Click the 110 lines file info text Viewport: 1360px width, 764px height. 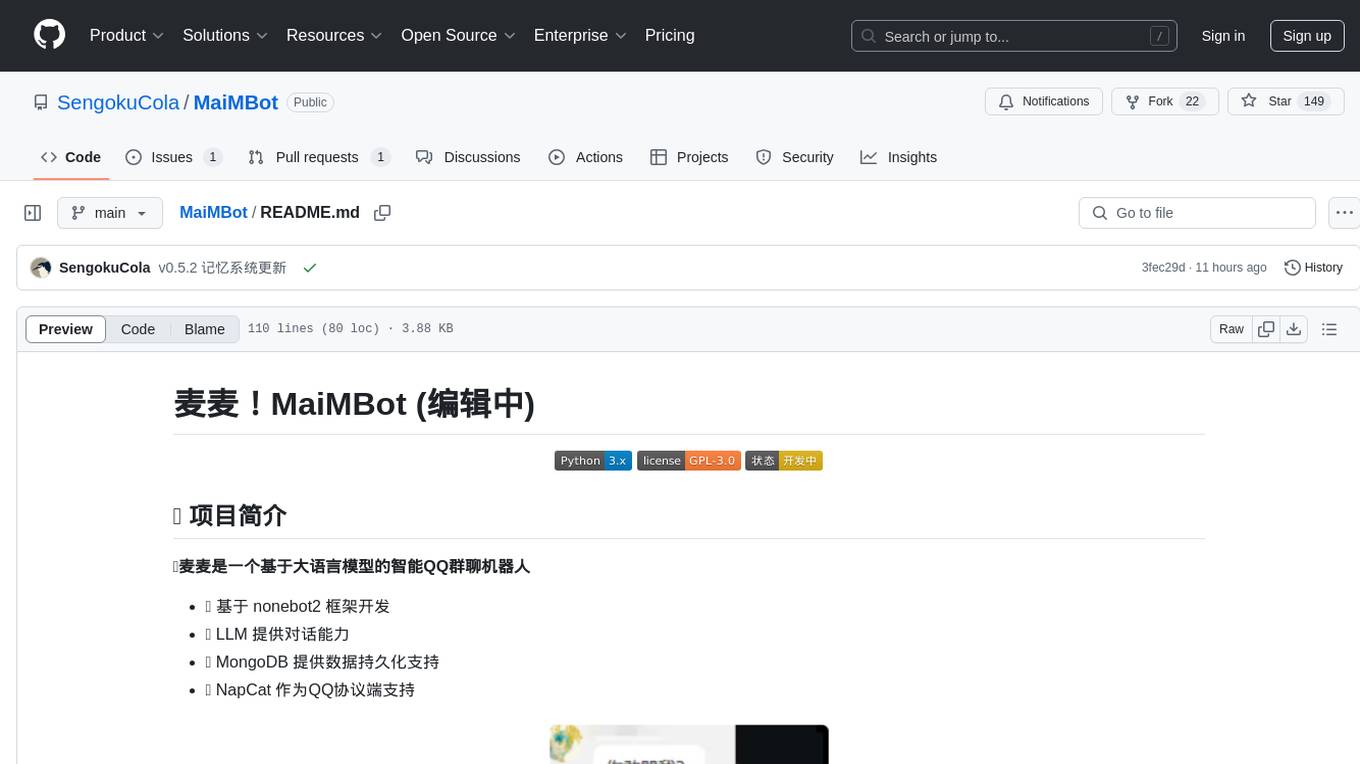click(350, 329)
